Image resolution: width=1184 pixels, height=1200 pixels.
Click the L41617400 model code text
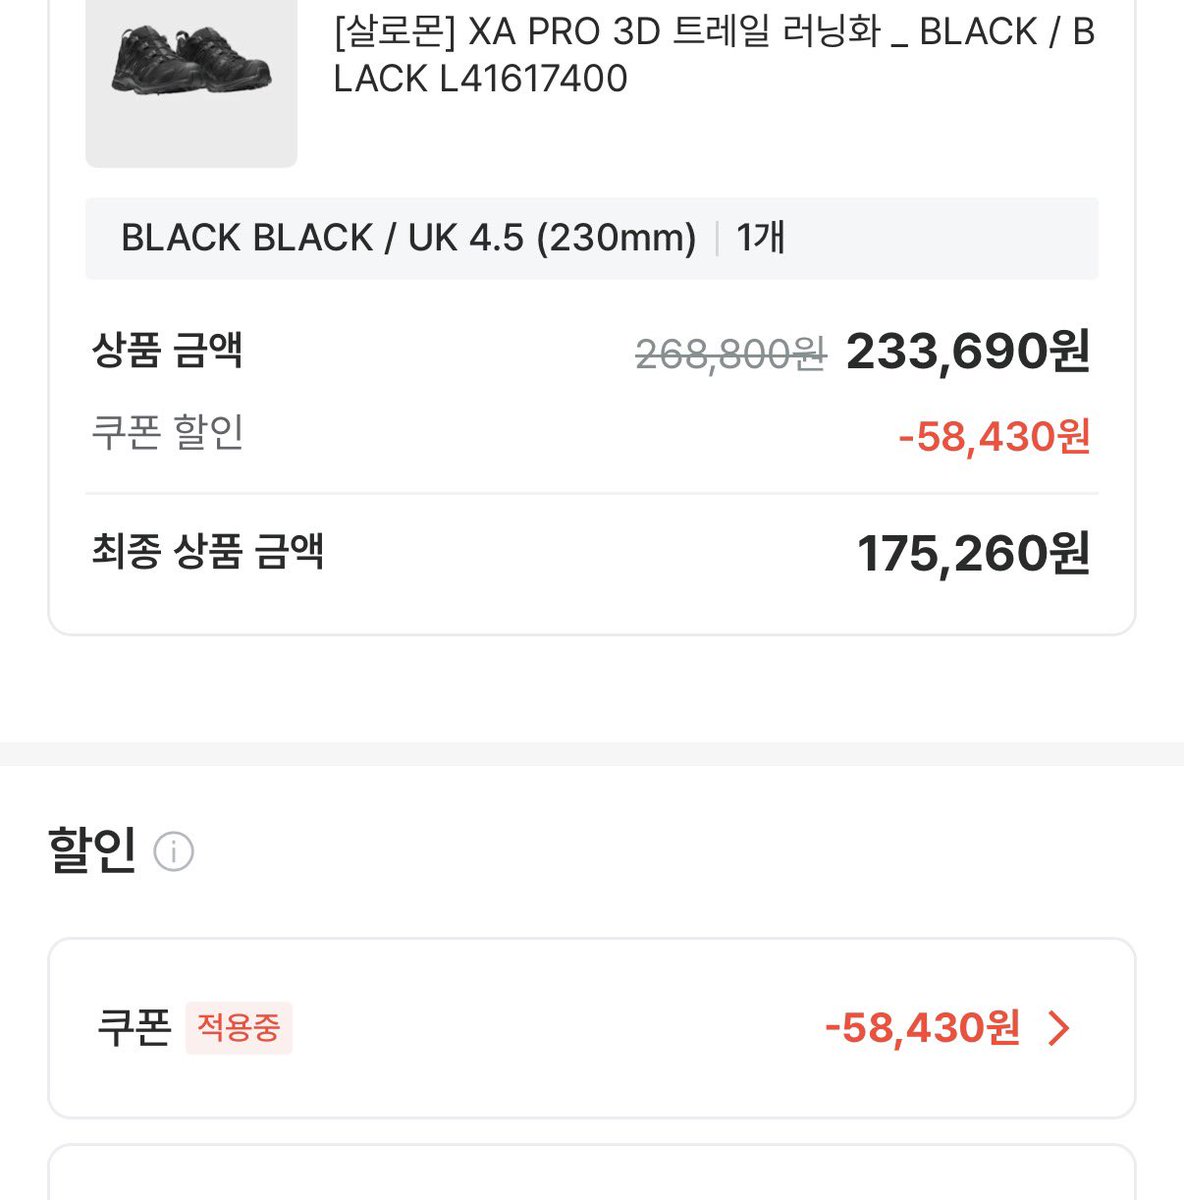pyautogui.click(x=533, y=78)
